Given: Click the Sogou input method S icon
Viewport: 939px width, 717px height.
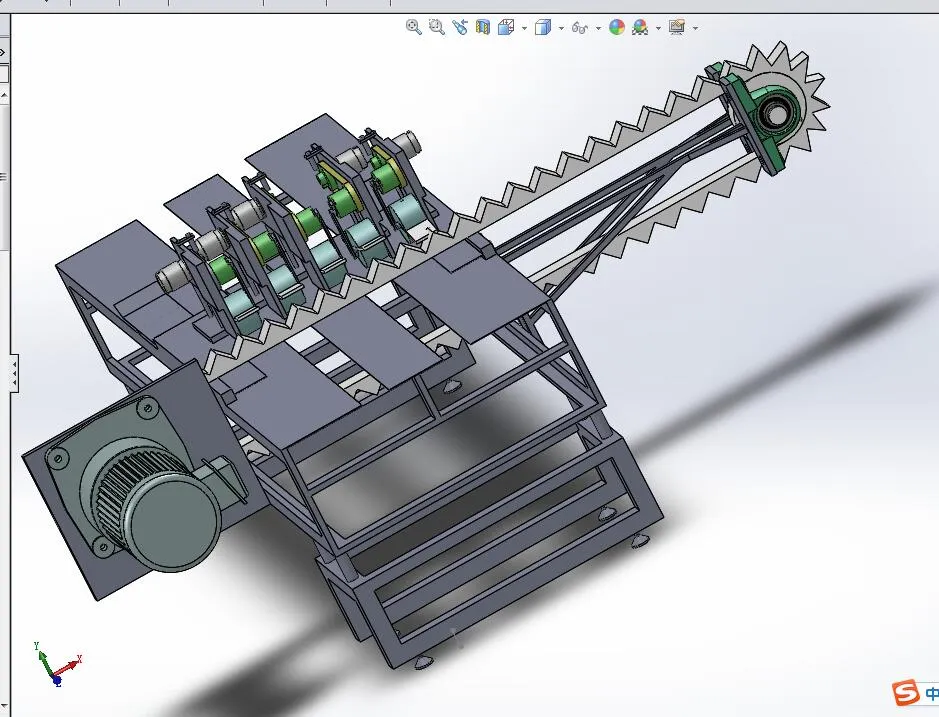Looking at the screenshot, I should 905,692.
